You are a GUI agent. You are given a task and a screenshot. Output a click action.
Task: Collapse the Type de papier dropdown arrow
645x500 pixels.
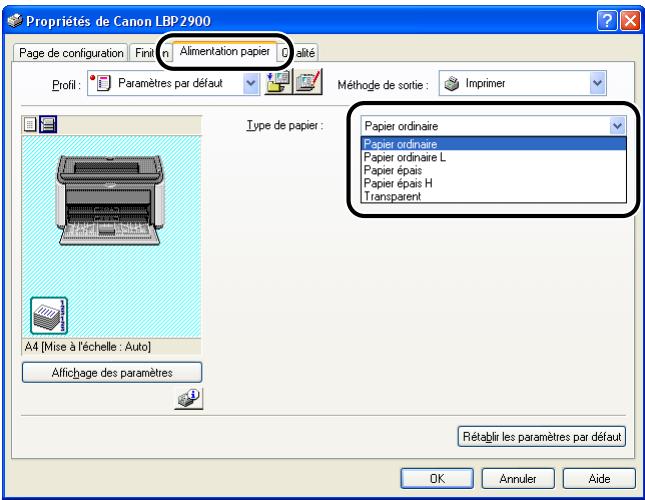pos(617,126)
